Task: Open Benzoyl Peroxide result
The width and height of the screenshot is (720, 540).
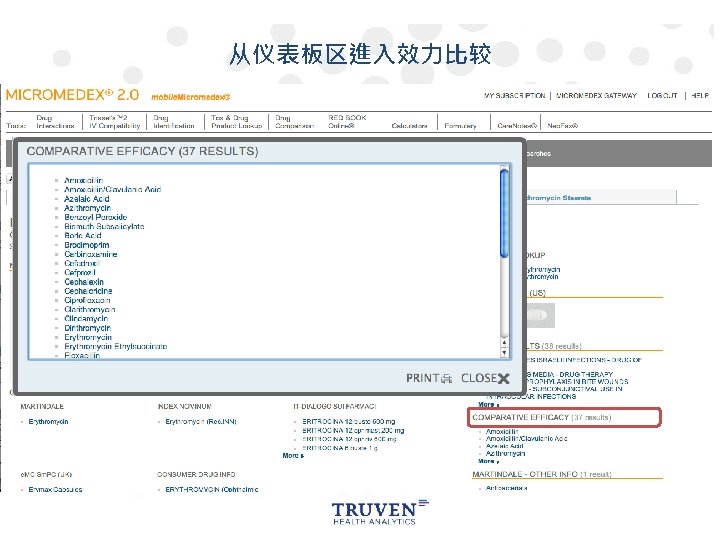Action: click(x=96, y=217)
